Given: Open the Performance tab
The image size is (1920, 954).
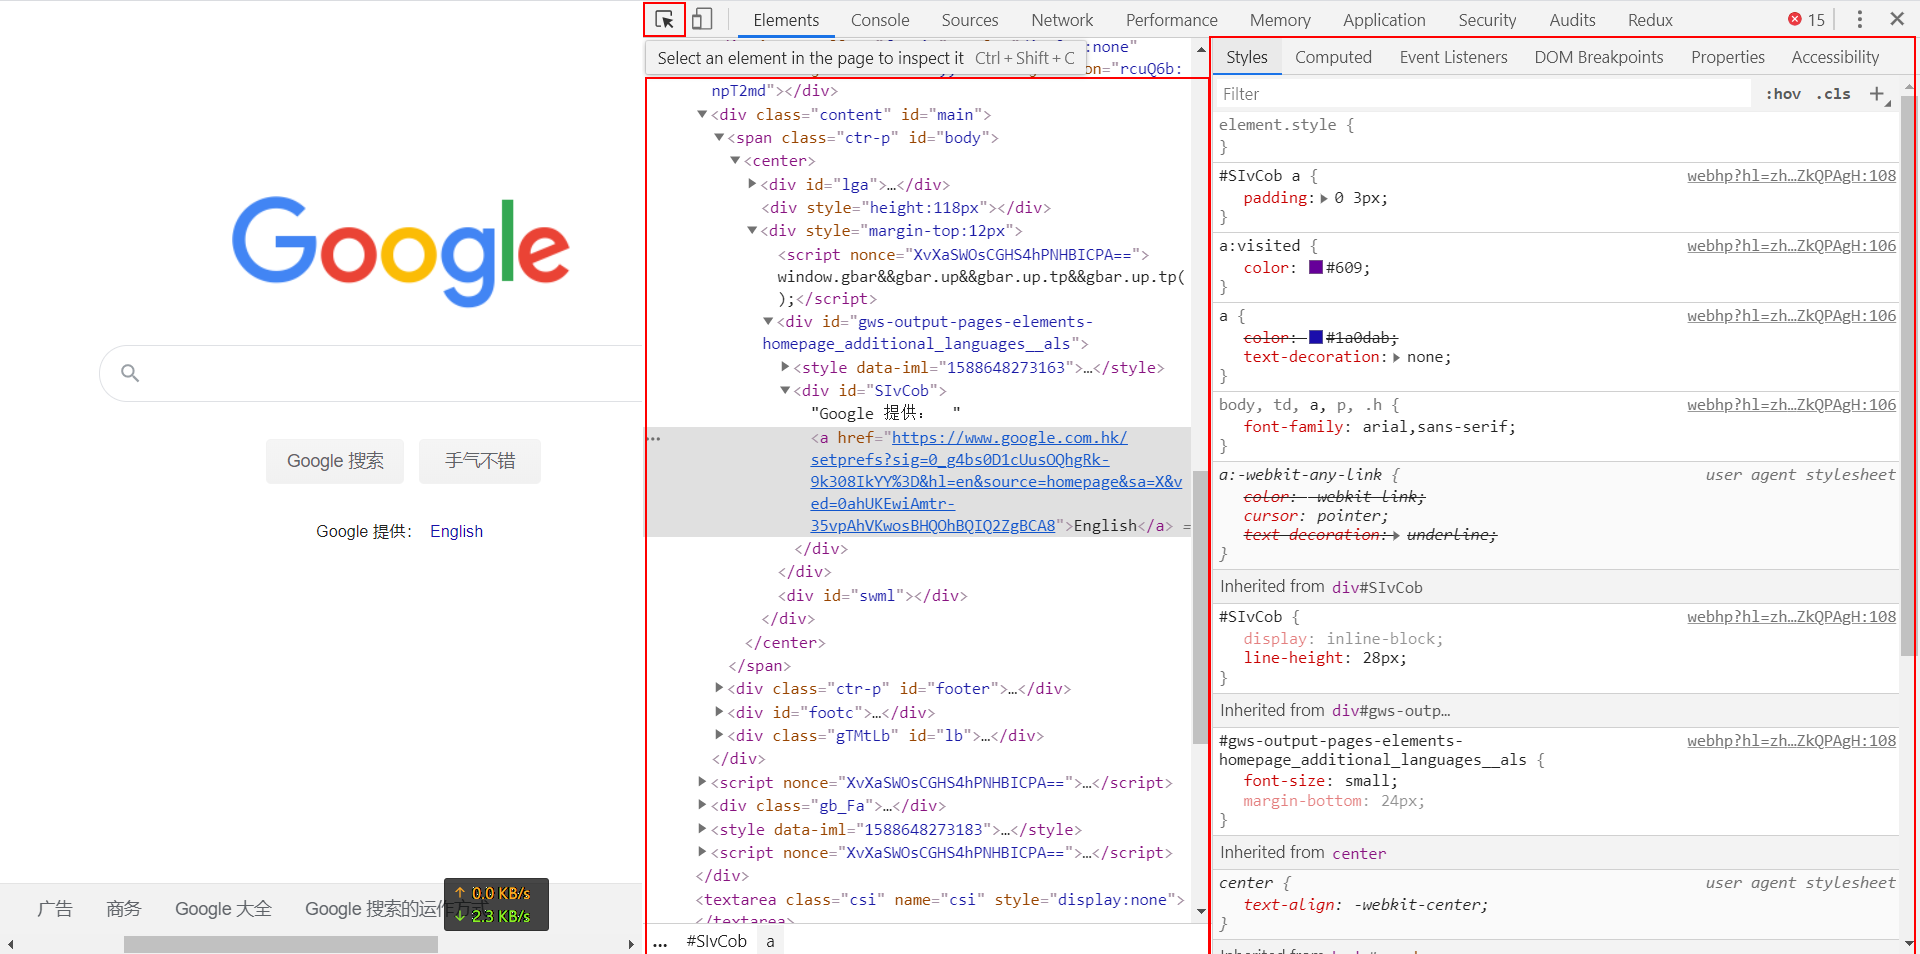Looking at the screenshot, I should pos(1172,20).
